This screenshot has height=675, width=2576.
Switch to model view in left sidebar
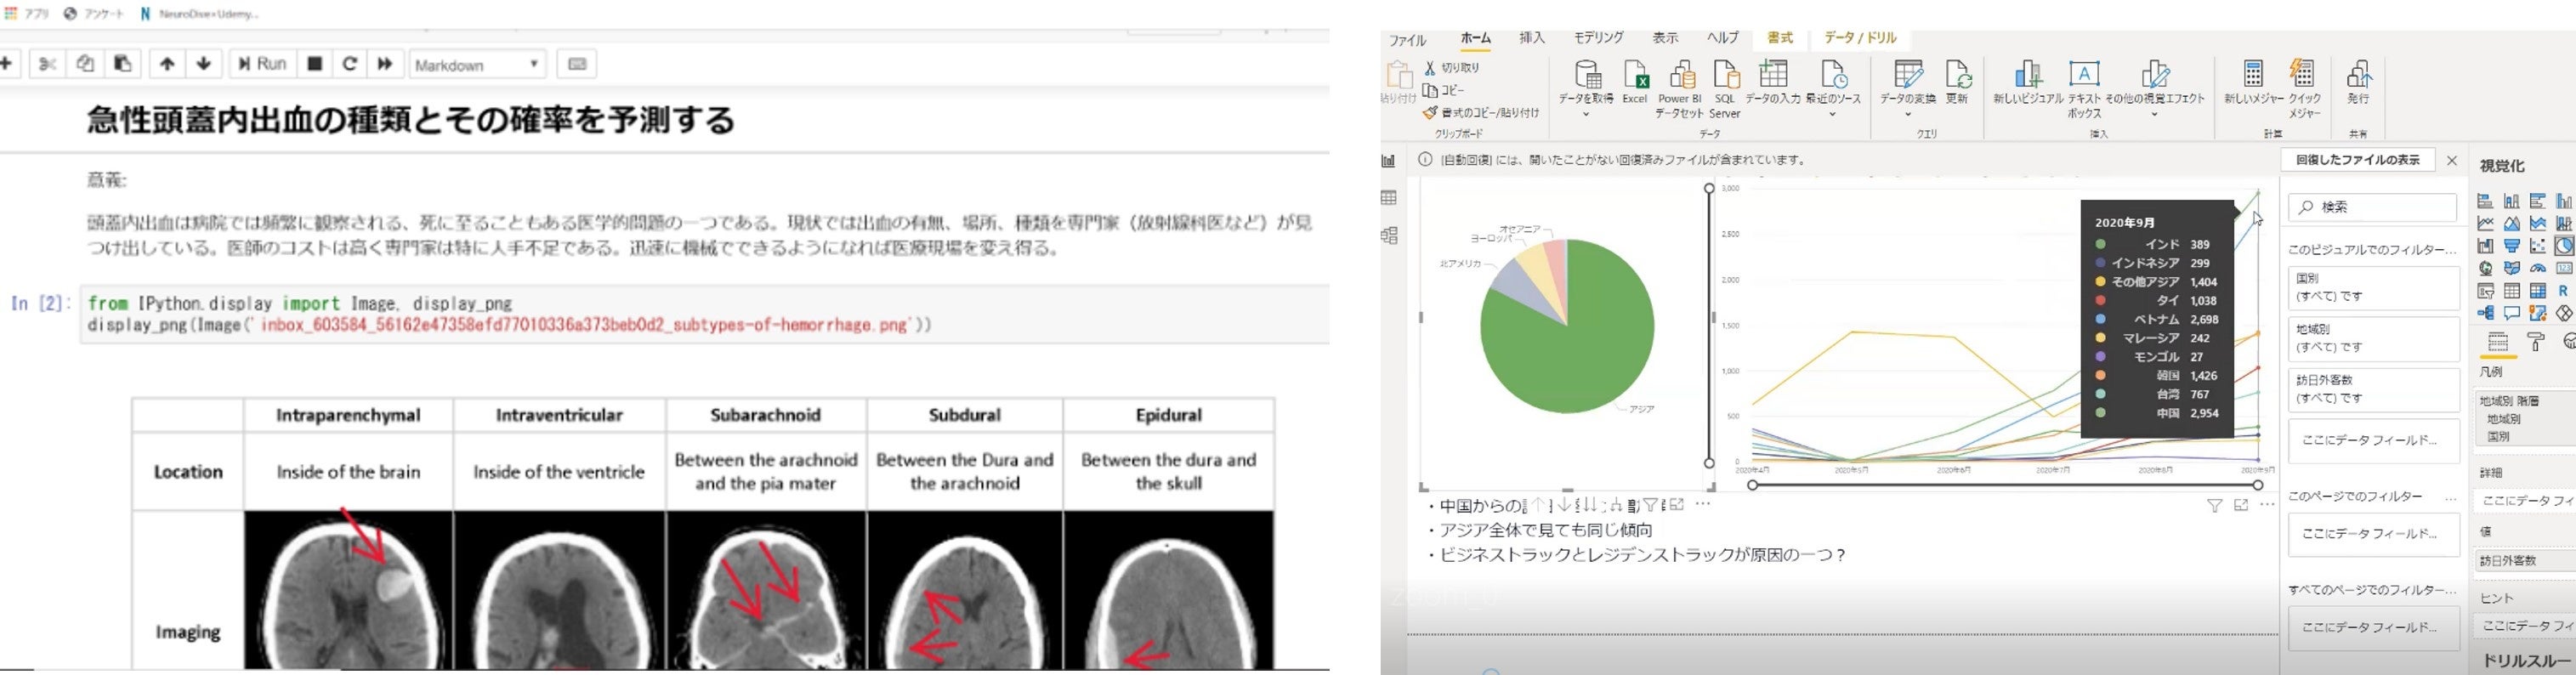(x=1388, y=236)
